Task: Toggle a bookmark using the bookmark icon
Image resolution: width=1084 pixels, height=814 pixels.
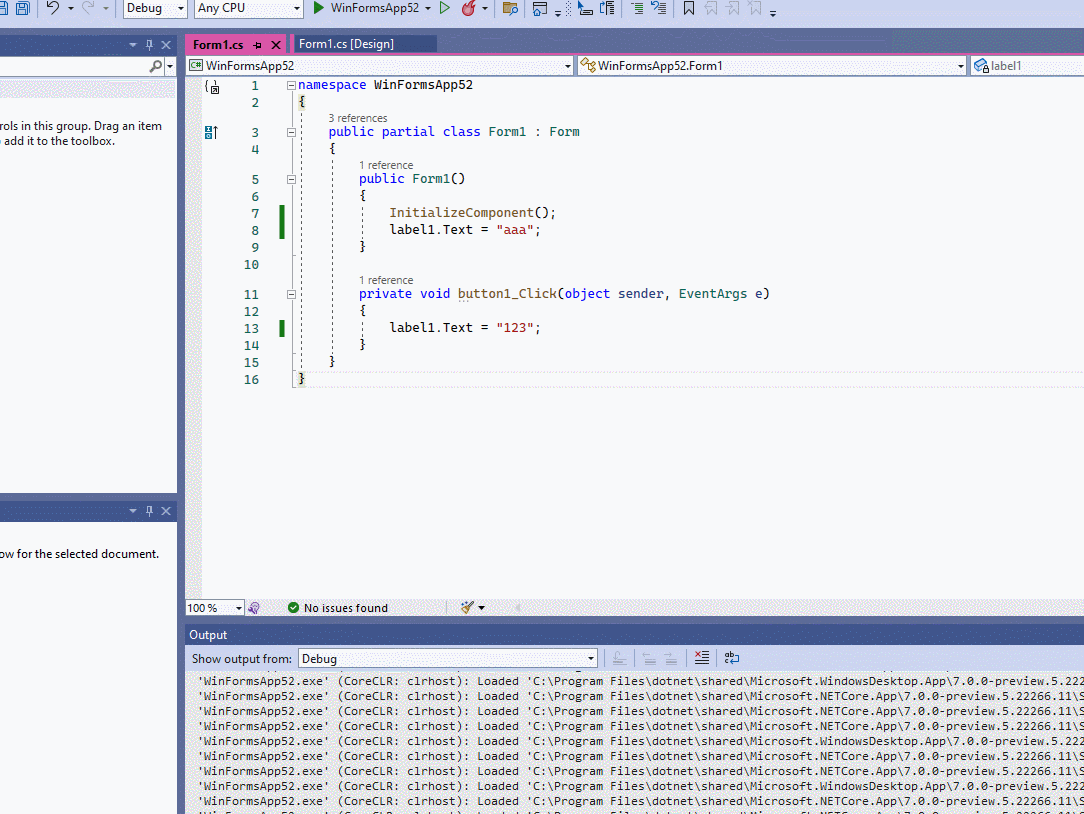Action: coord(688,8)
